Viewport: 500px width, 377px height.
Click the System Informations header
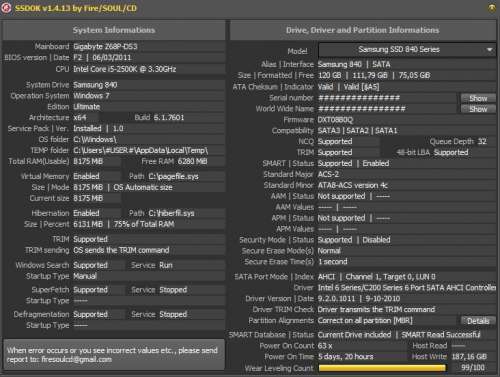pos(114,30)
